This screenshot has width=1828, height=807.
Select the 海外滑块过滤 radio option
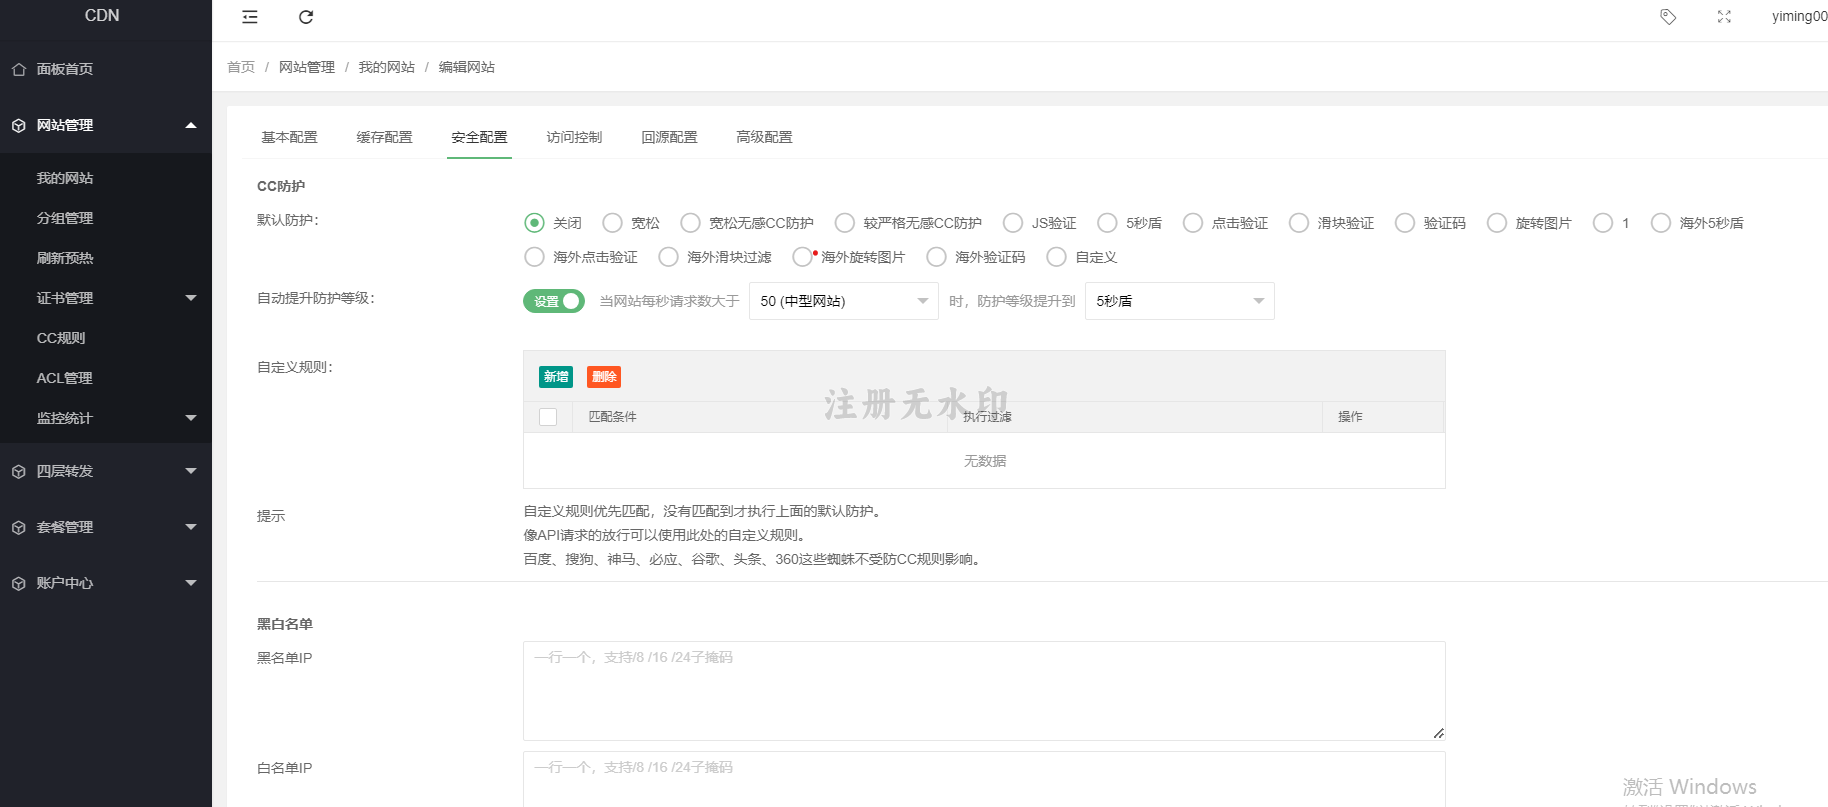pos(668,257)
